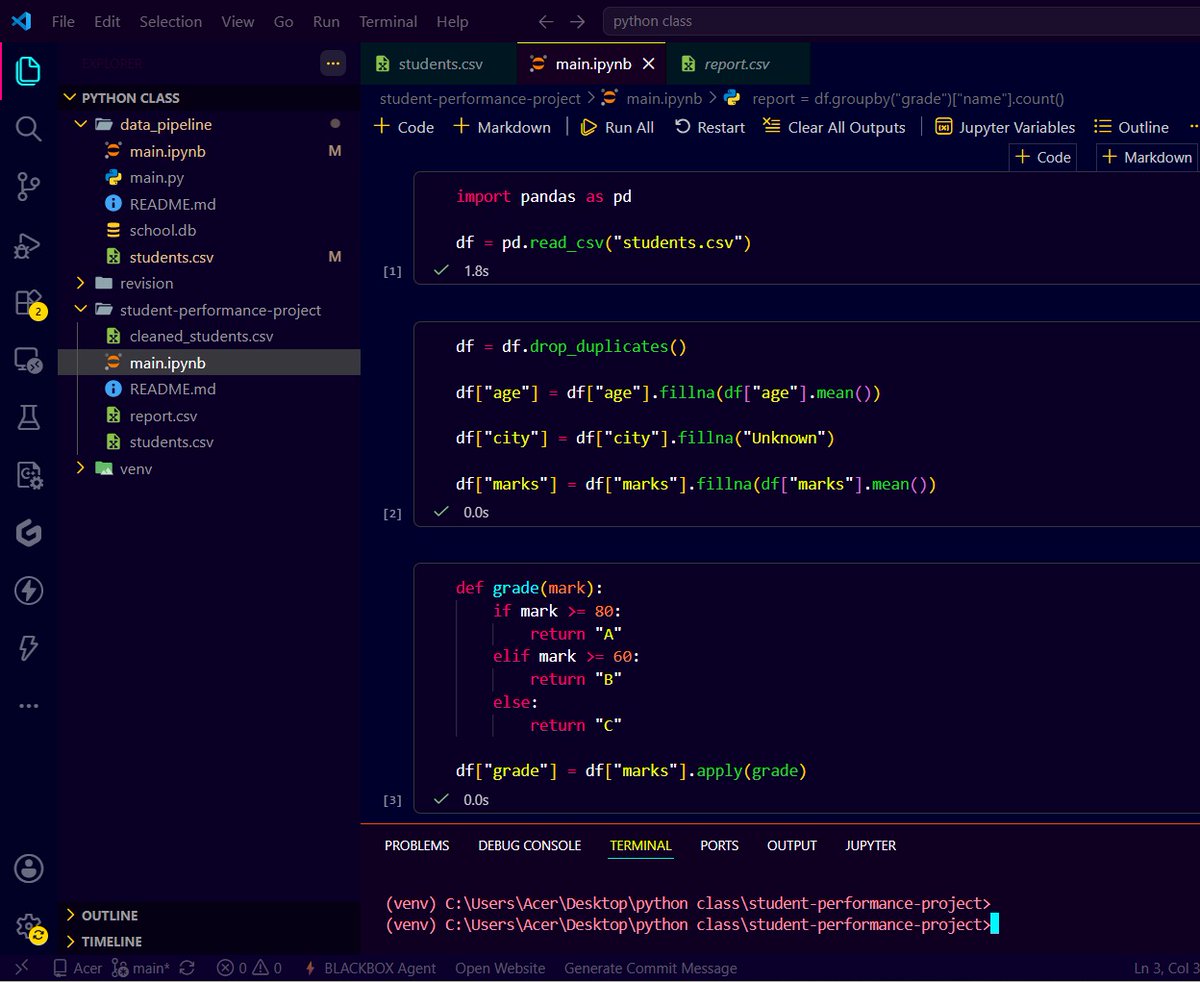The width and height of the screenshot is (1200, 982).
Task: Go forward with the right arrow
Action: (x=577, y=21)
